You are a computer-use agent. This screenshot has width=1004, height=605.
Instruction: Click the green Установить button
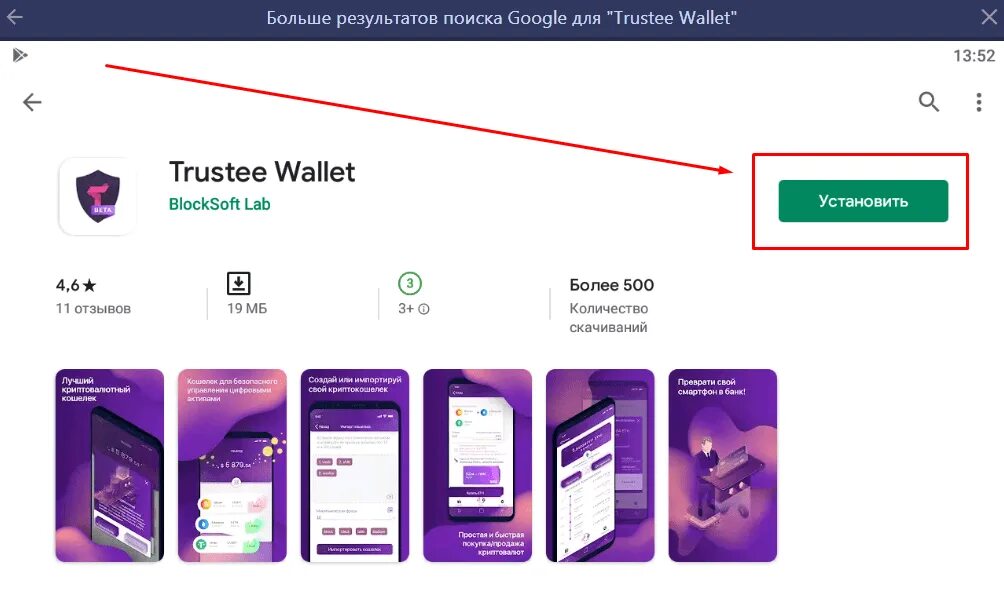pyautogui.click(x=863, y=201)
